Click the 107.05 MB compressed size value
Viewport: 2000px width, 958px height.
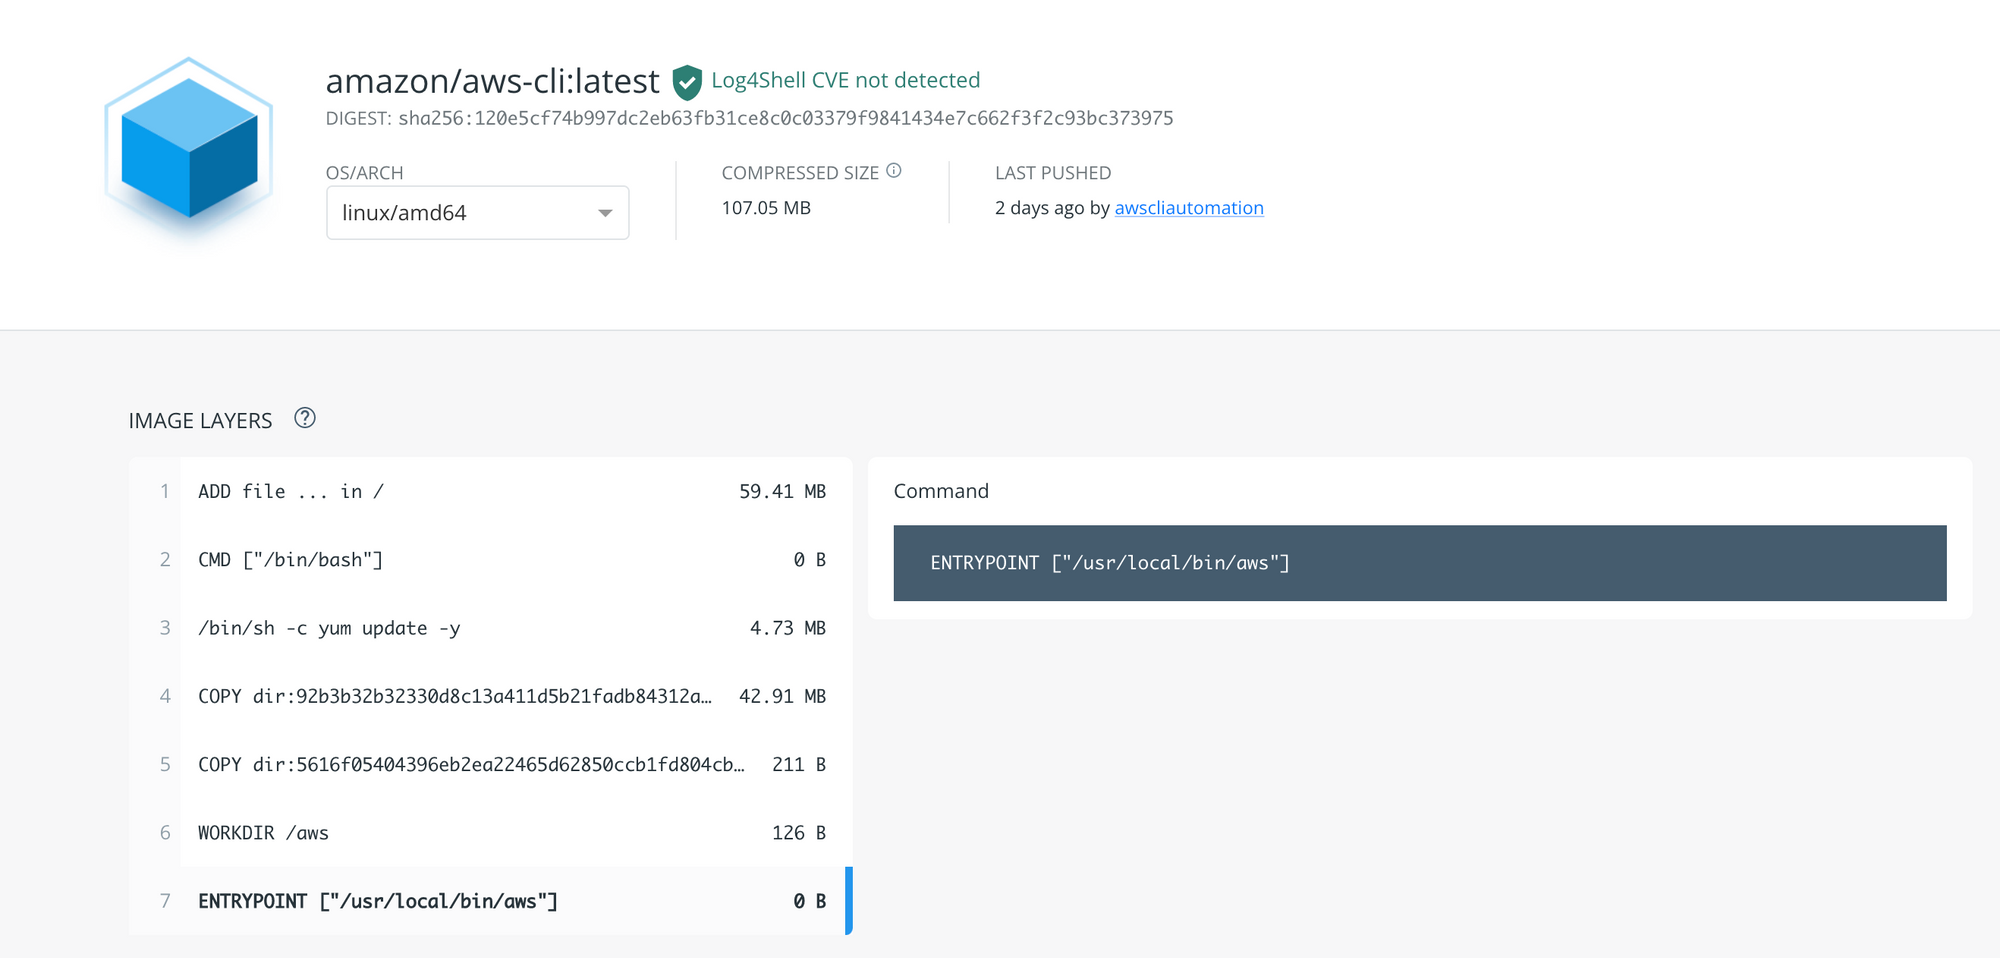coord(766,208)
